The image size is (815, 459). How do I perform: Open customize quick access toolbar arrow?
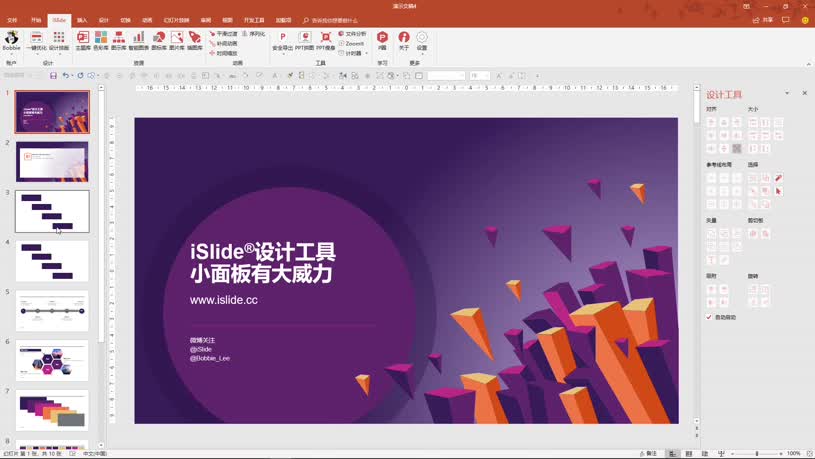tap(537, 76)
